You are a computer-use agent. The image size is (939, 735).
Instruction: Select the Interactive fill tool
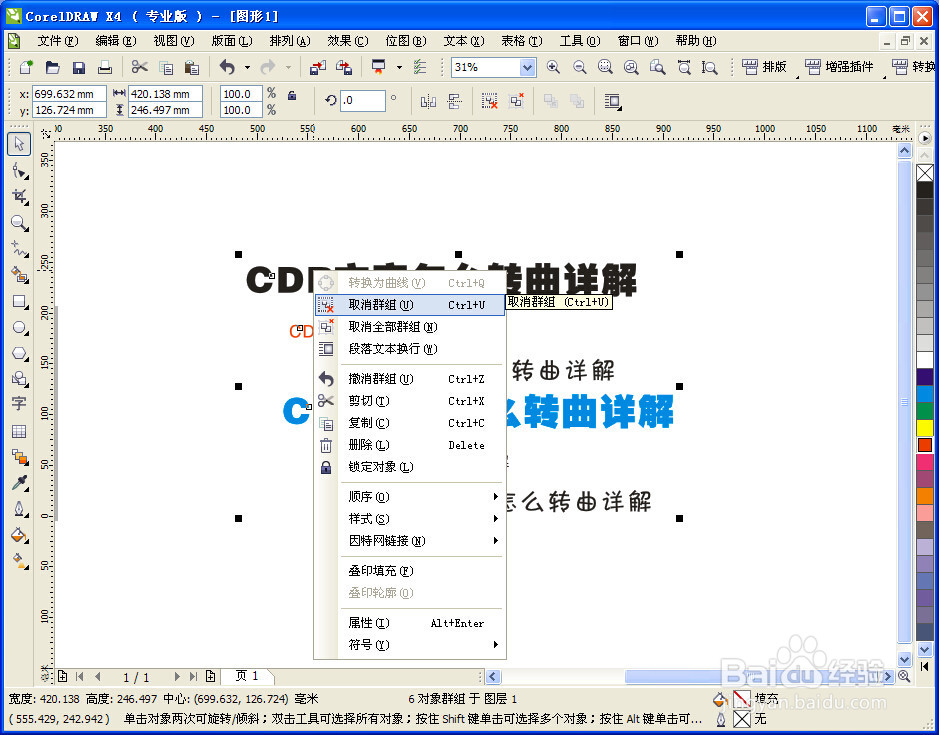tap(19, 561)
